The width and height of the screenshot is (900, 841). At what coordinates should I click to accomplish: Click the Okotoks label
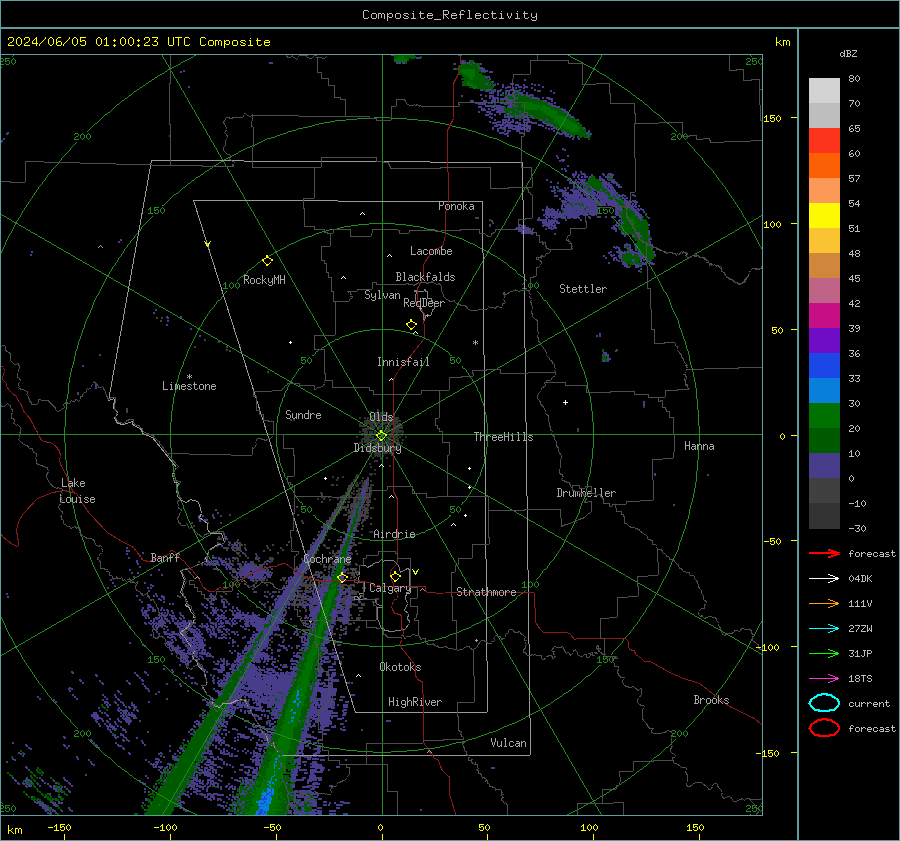pos(400,667)
